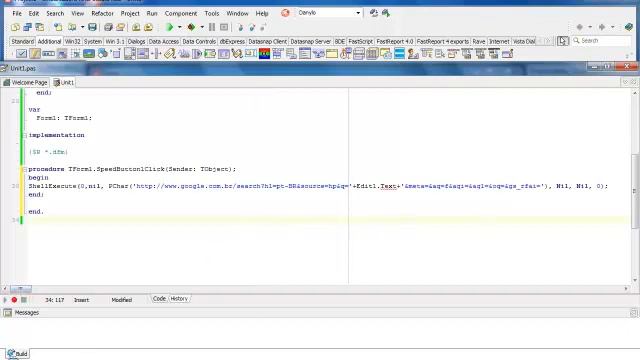Open the Component menu
640x360 pixels.
(x=181, y=13)
